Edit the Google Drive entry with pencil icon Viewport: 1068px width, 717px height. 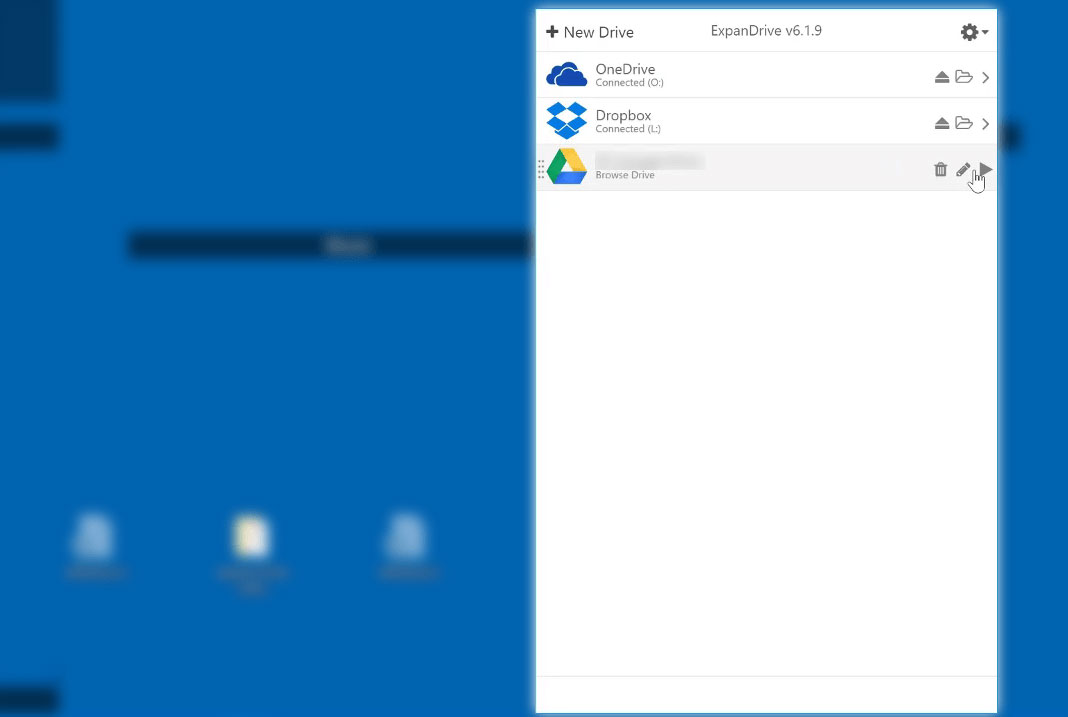[x=963, y=169]
